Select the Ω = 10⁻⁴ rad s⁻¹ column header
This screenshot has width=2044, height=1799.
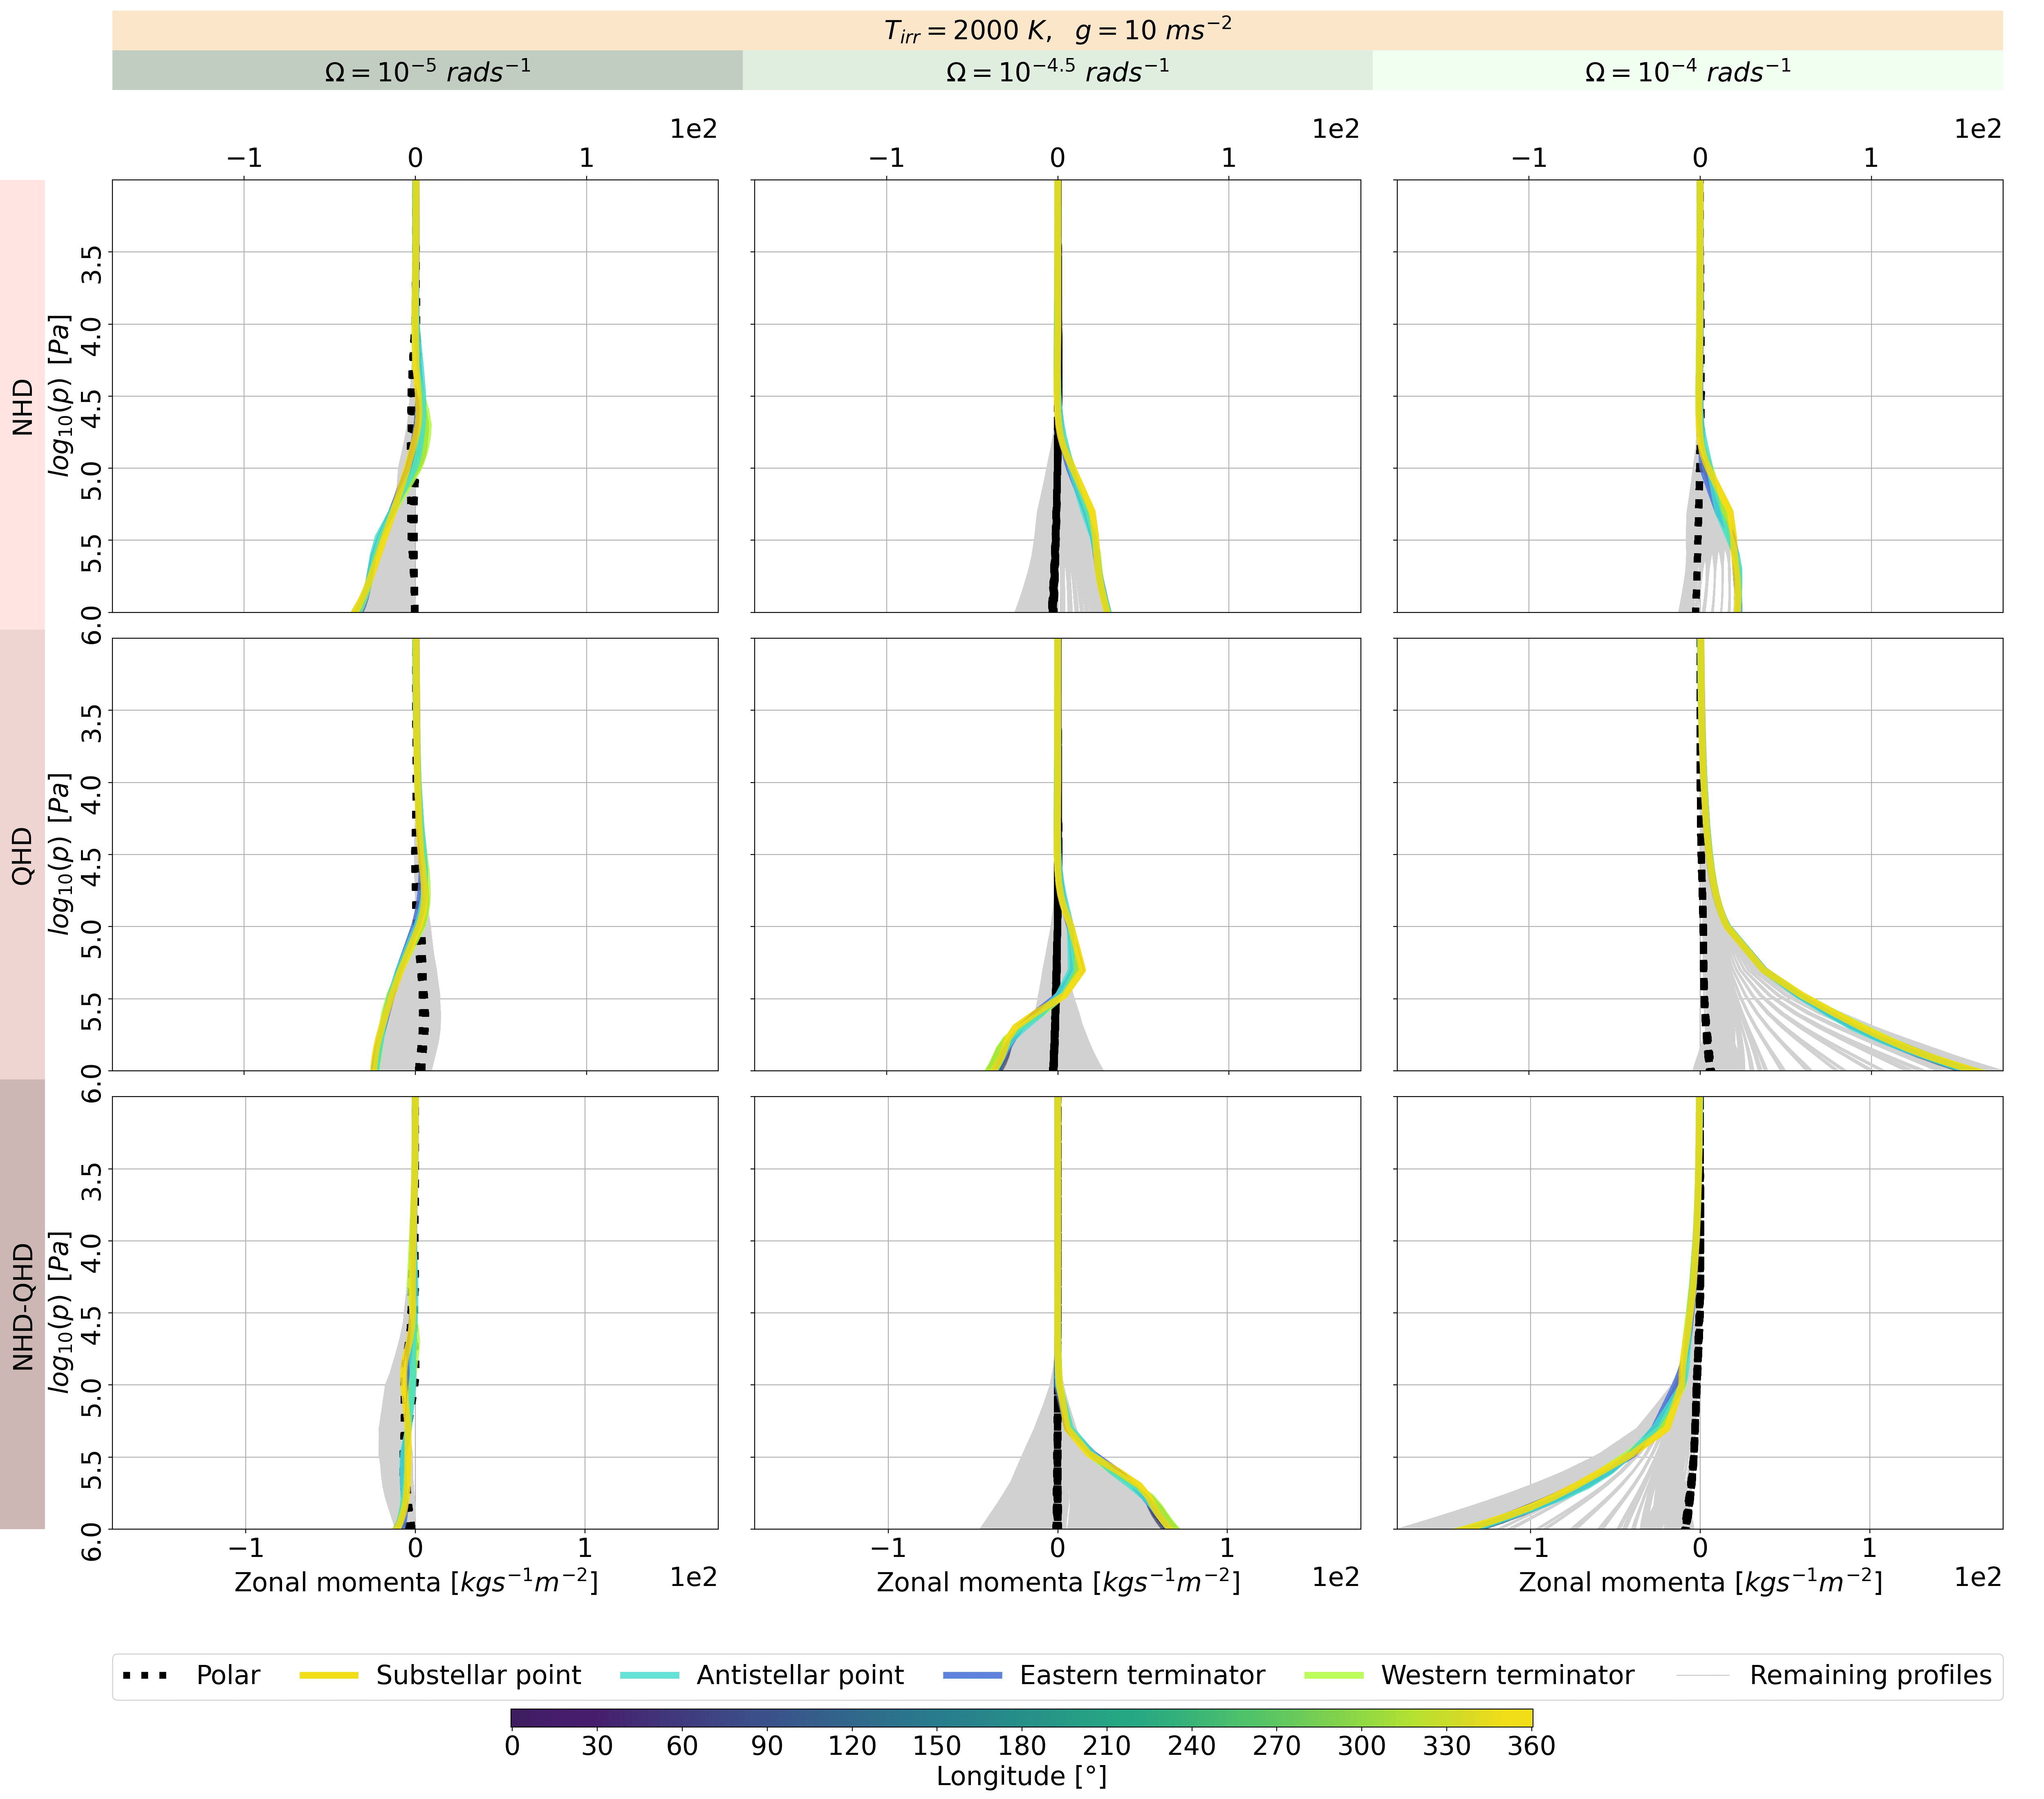1688,71
